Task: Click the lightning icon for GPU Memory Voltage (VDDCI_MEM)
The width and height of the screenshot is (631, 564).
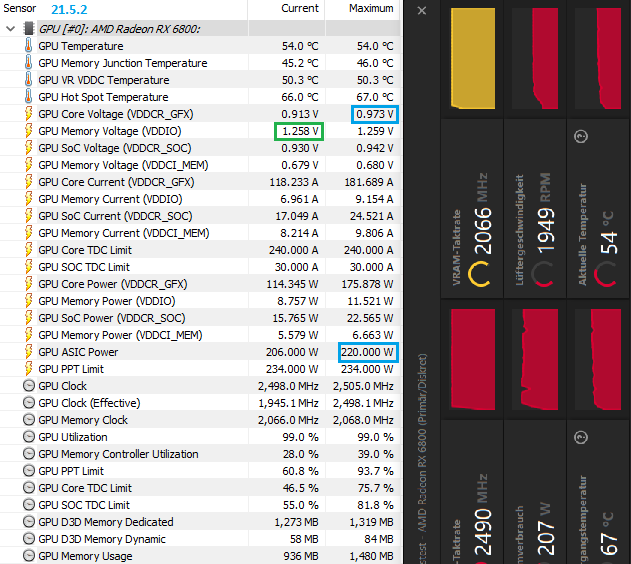Action: tap(29, 165)
